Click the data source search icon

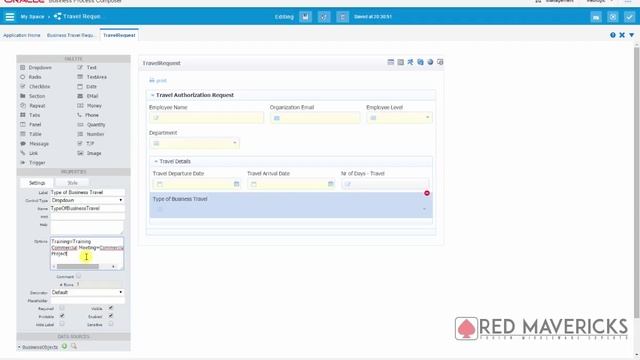(x=74, y=347)
